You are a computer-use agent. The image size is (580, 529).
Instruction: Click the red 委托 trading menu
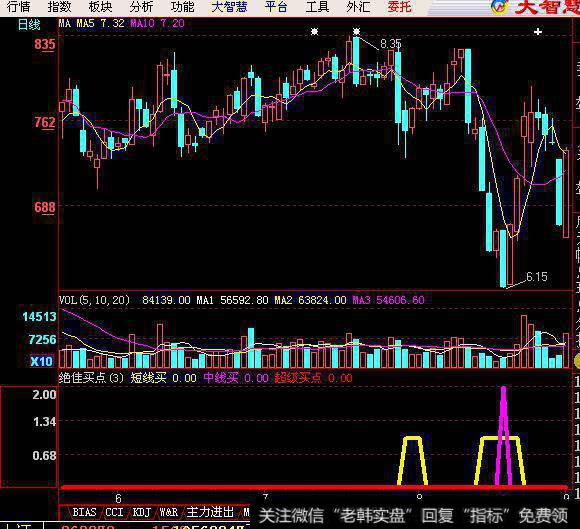coord(399,7)
